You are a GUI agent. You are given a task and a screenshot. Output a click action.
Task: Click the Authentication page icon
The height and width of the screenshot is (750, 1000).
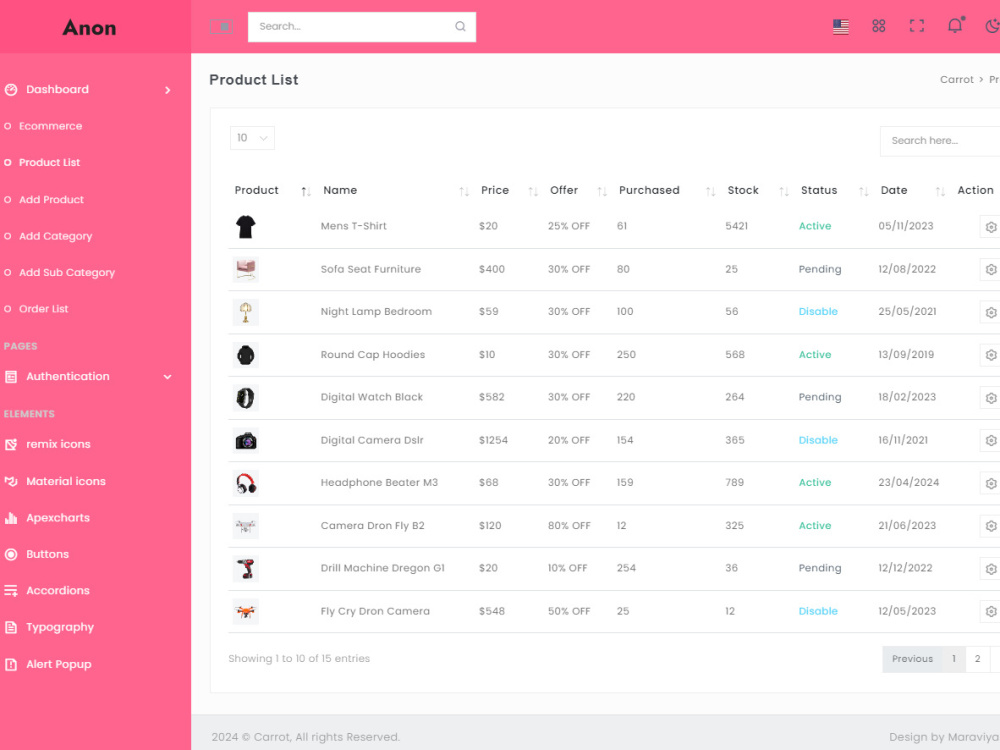point(11,377)
